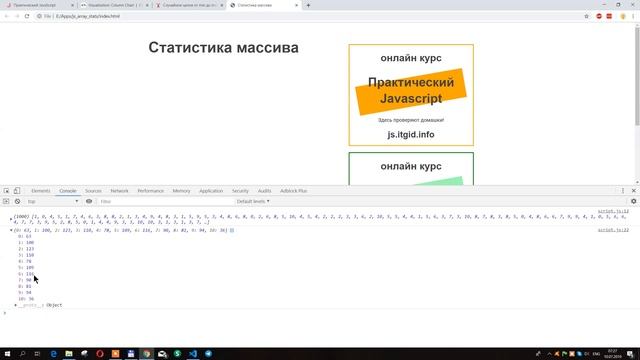Switch to the Performance tab
The height and width of the screenshot is (360, 640).
click(x=150, y=191)
